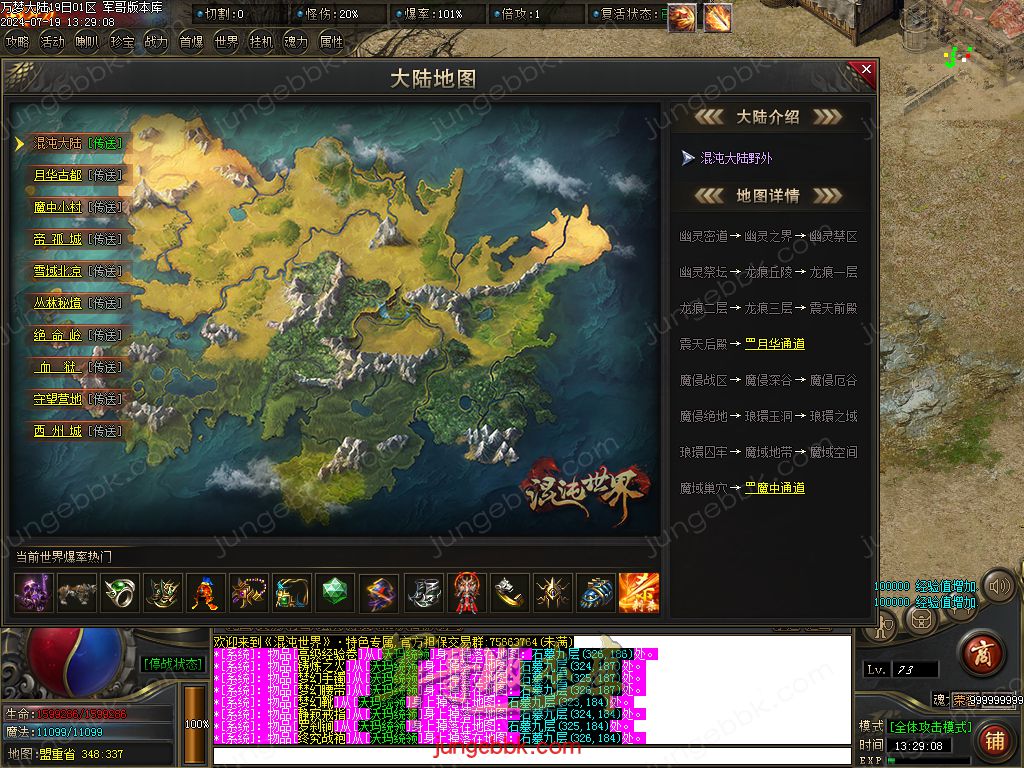Open the 世界 menu button
Viewport: 1024px width, 768px height.
click(x=226, y=42)
